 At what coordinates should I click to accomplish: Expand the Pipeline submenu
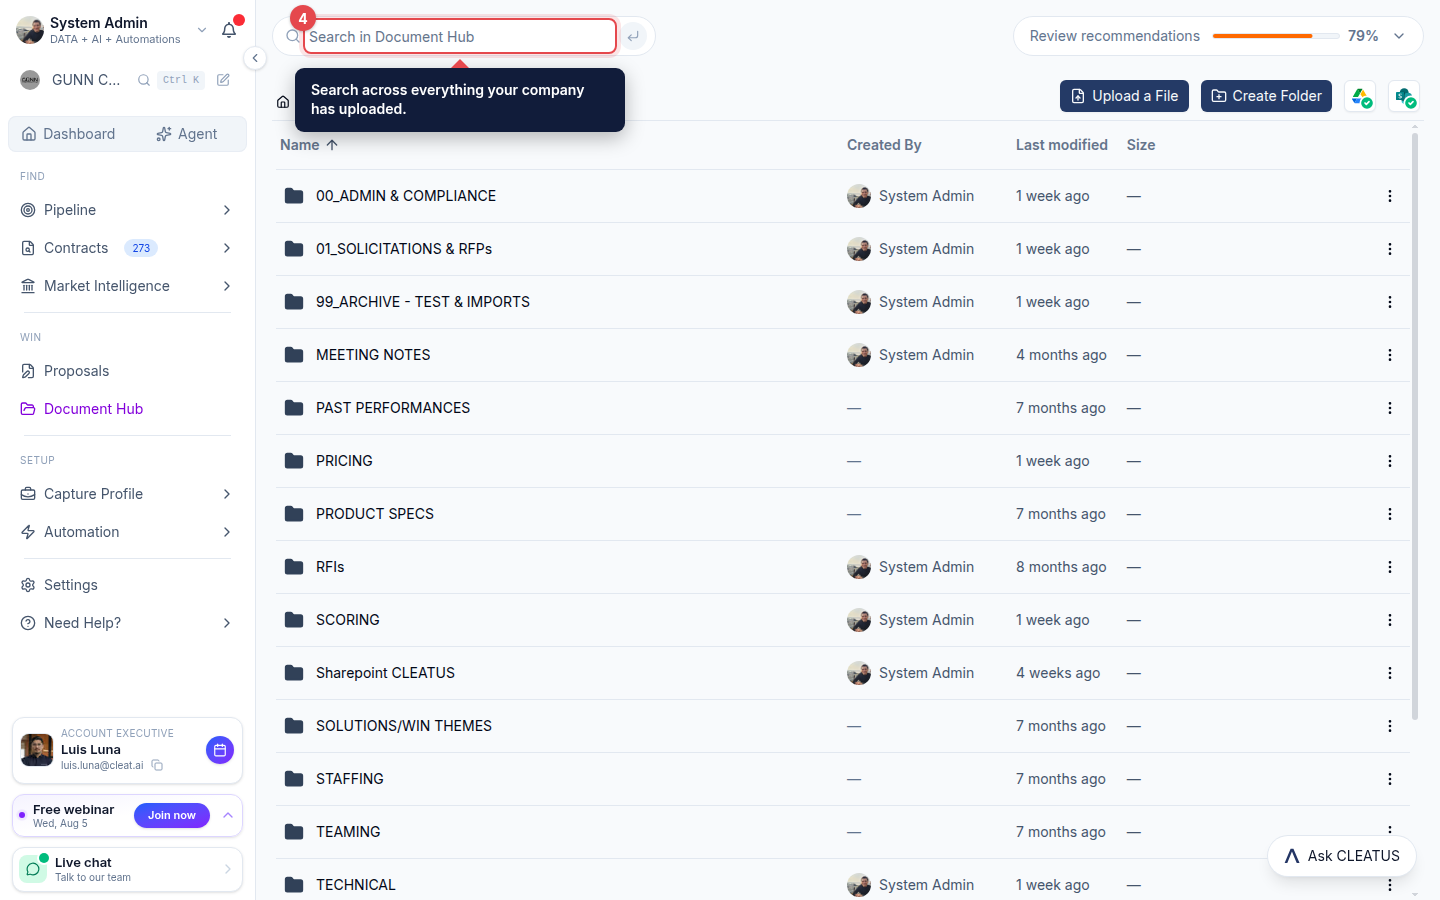[227, 210]
